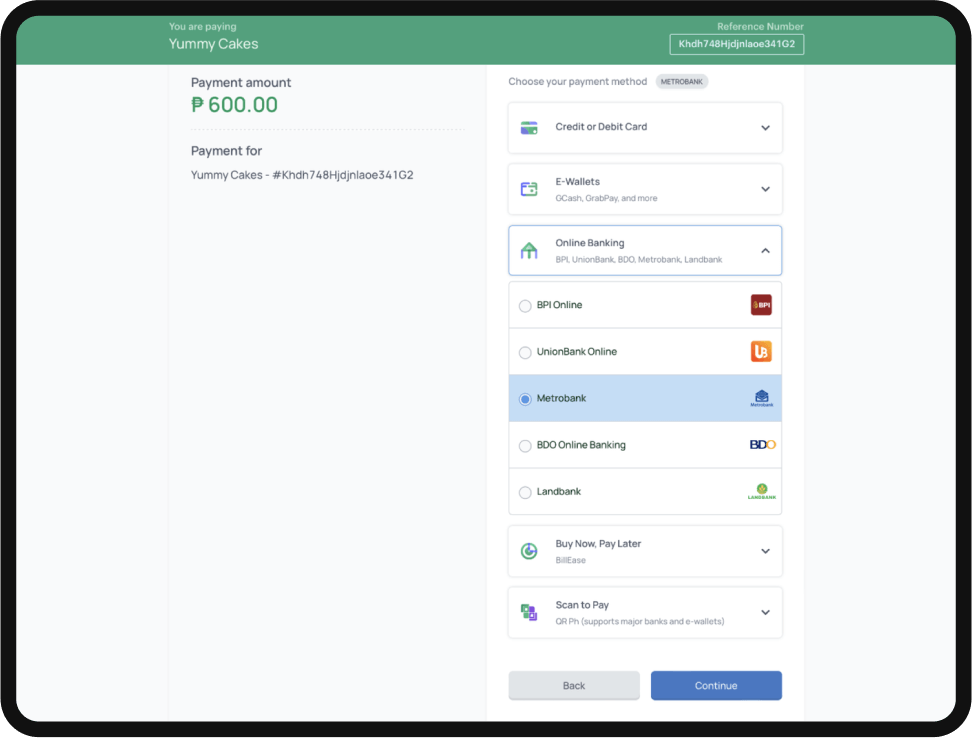Screen dimensions: 972x738
Task: Select the UnionBank Online radio button
Action: tap(525, 353)
